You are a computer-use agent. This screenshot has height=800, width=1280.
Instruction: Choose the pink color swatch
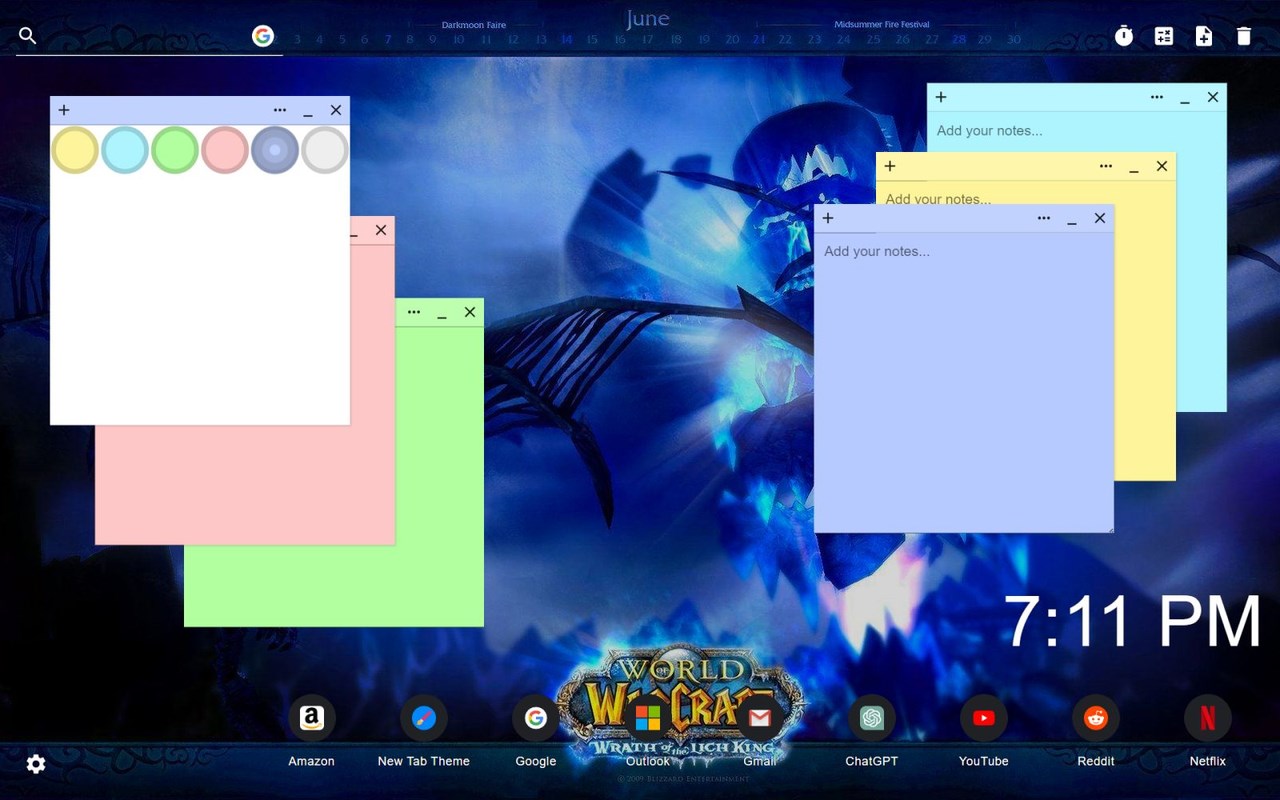tap(225, 150)
